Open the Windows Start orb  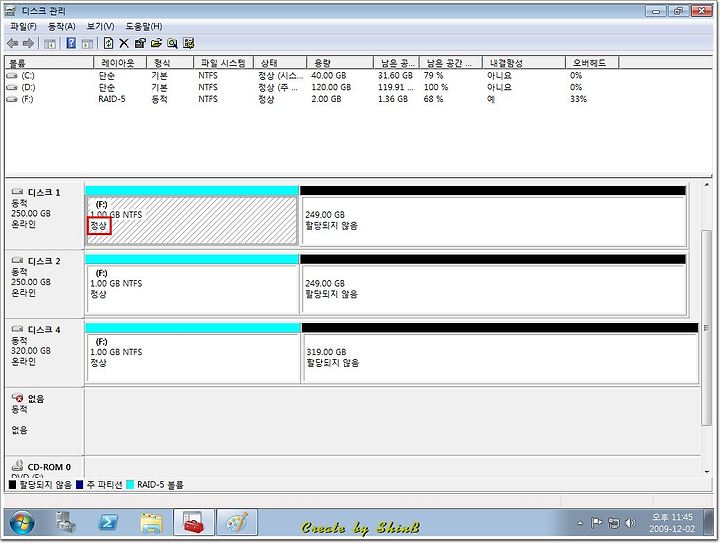click(x=22, y=522)
